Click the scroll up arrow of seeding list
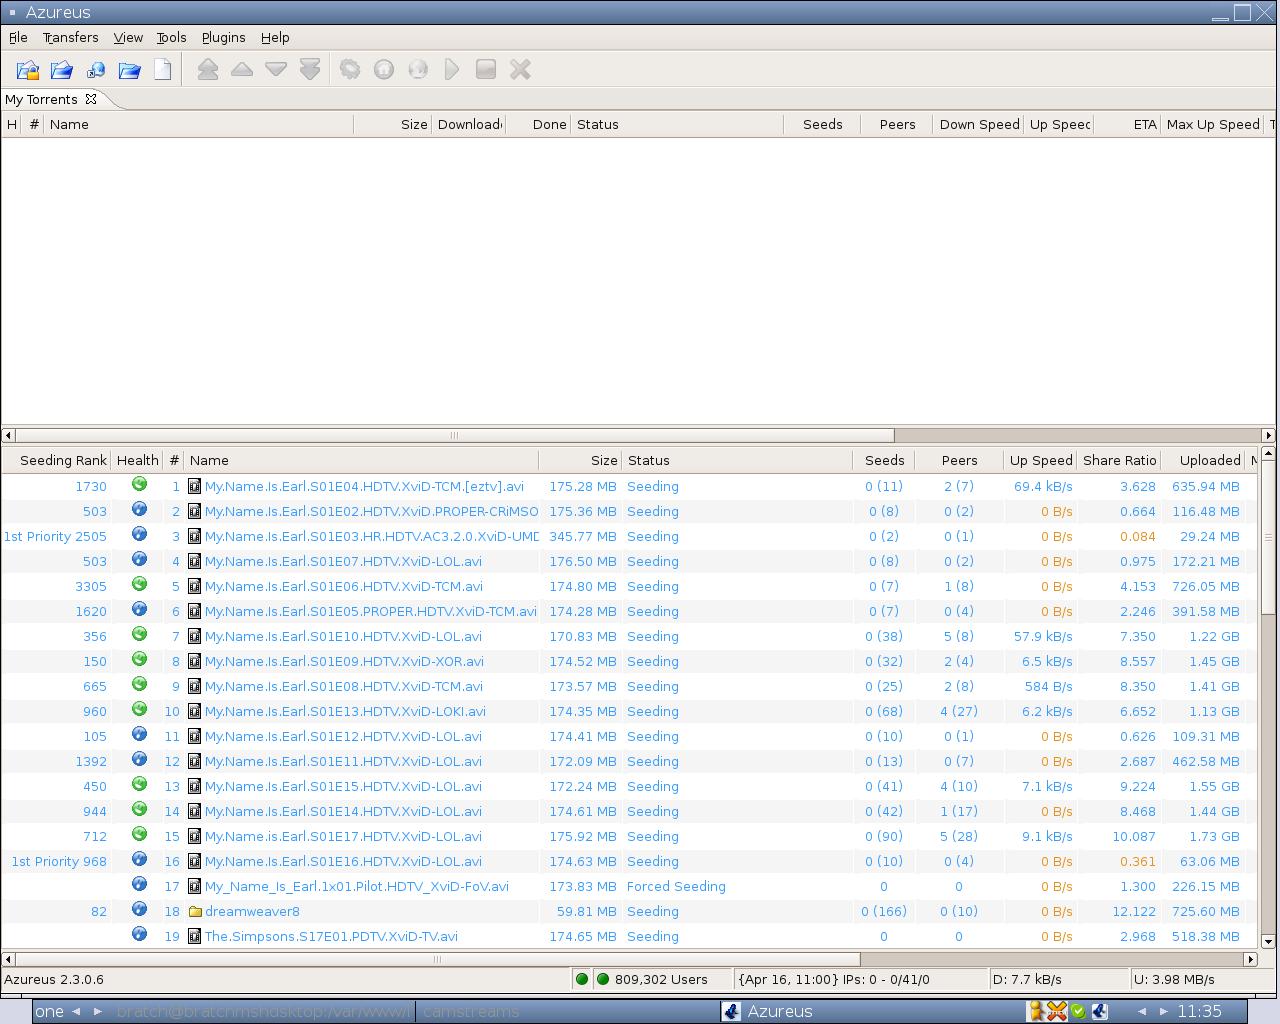Screen dimensions: 1280x1024 pos(1269,454)
